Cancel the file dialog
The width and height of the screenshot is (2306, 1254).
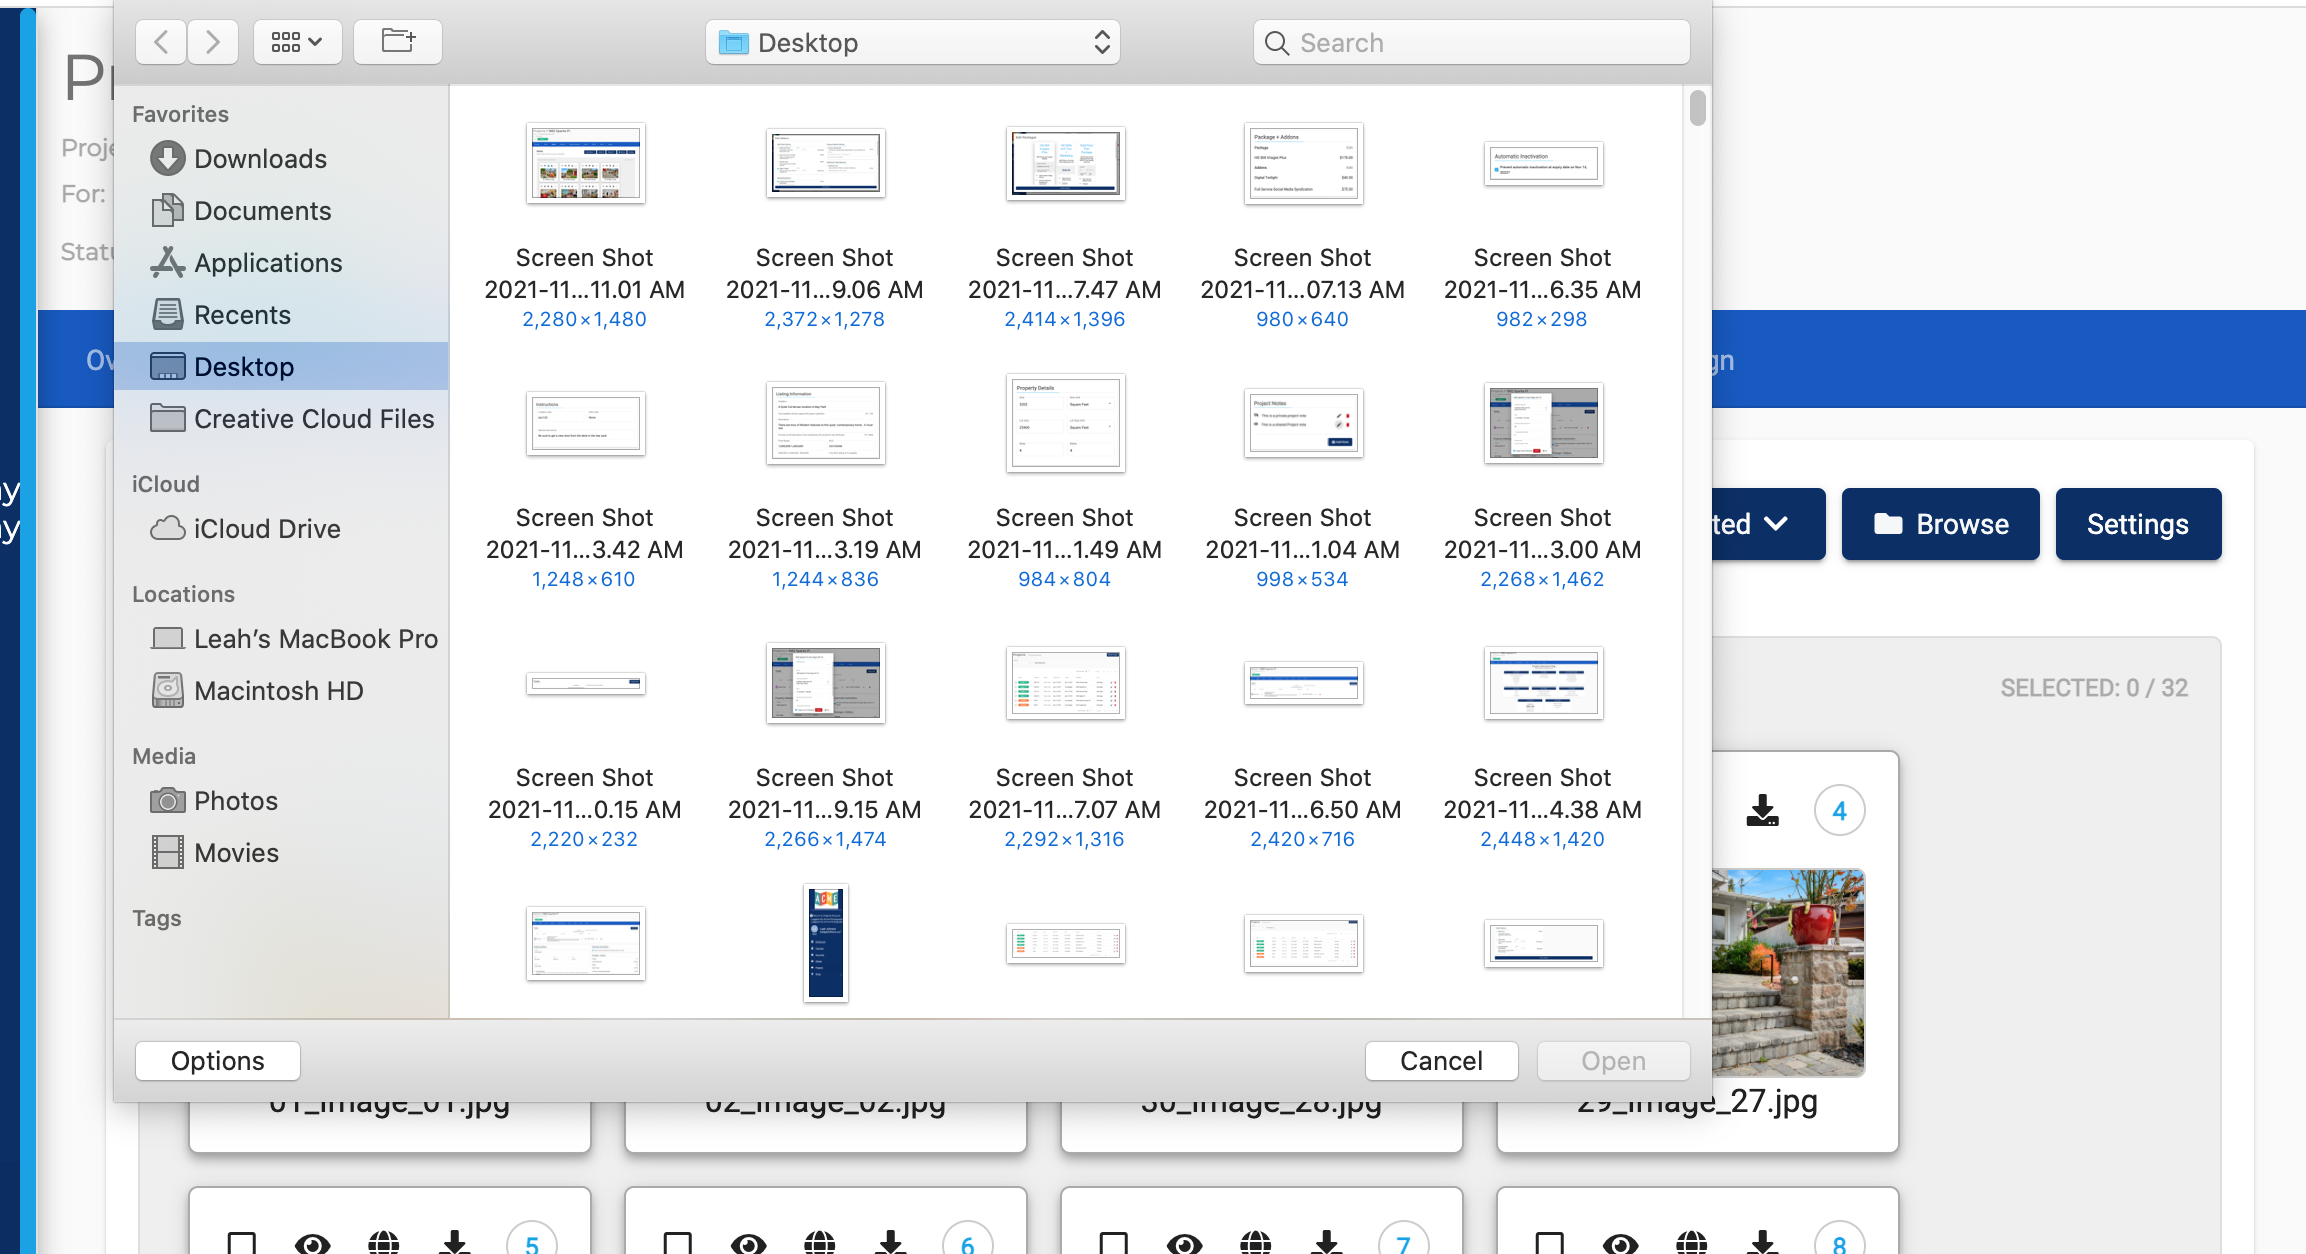point(1441,1060)
